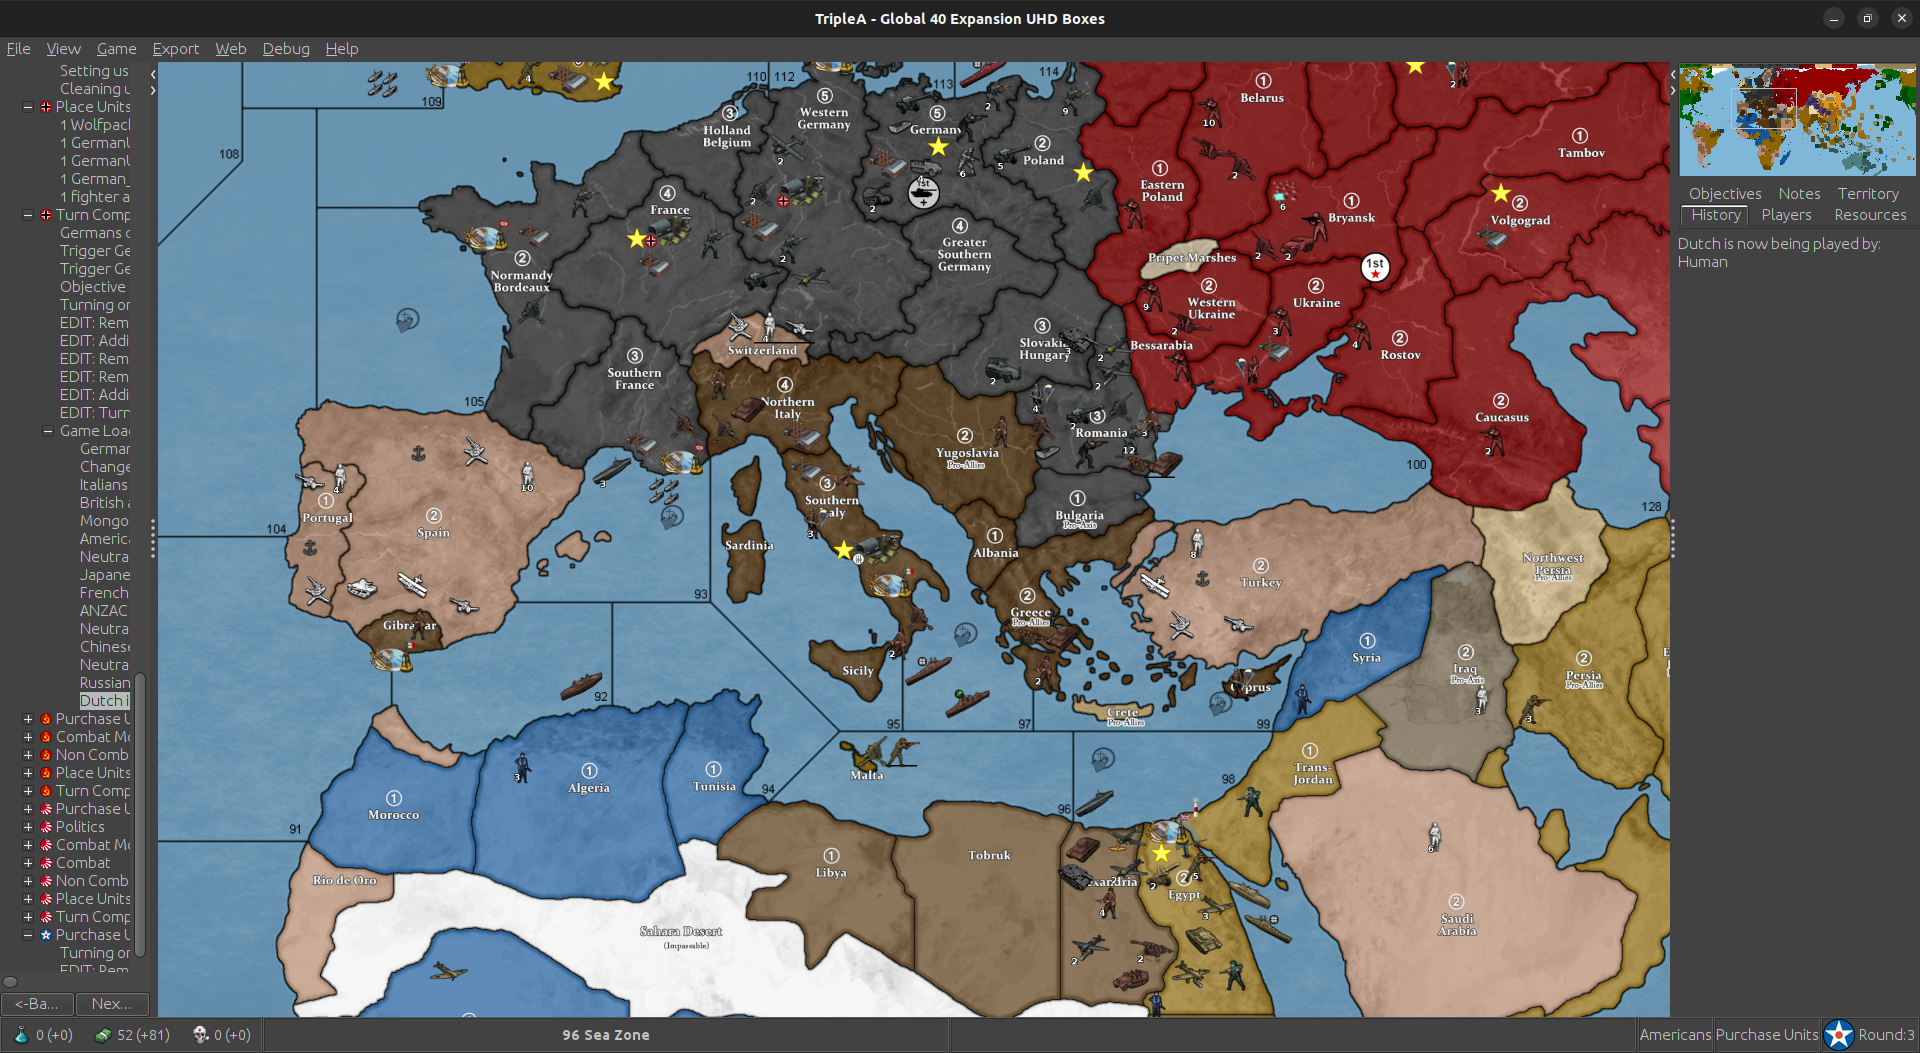Image resolution: width=1920 pixels, height=1053 pixels.
Task: Expand the Japanese Combat node
Action: 28,863
